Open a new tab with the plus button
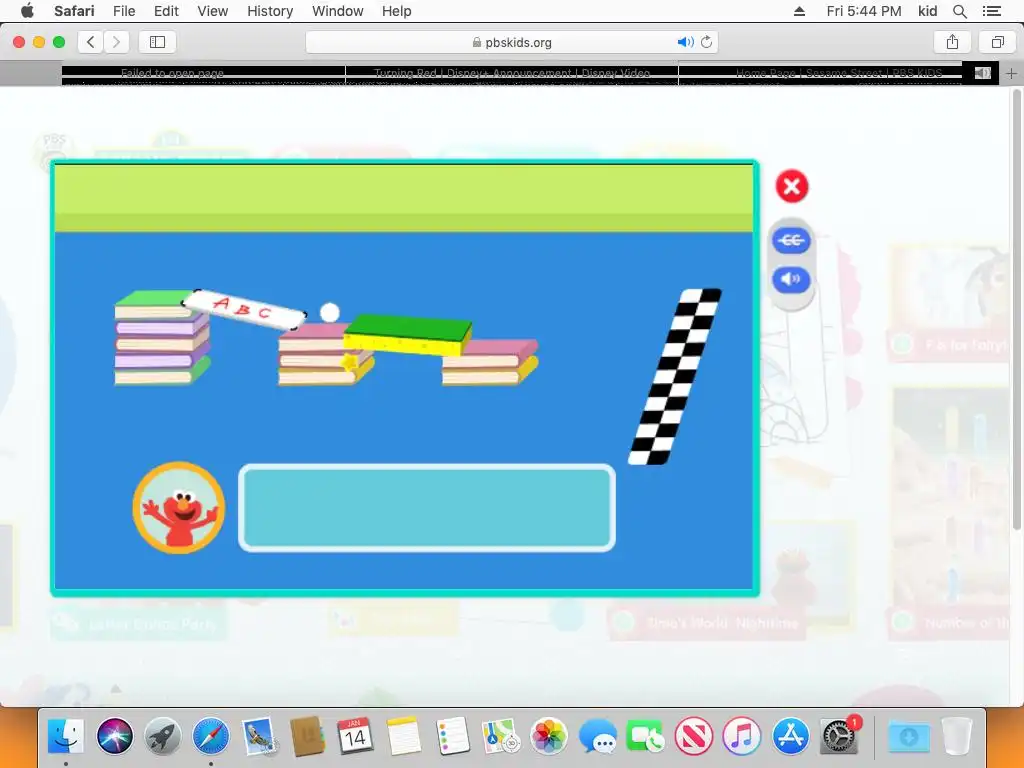This screenshot has height=768, width=1024. pyautogui.click(x=1011, y=74)
